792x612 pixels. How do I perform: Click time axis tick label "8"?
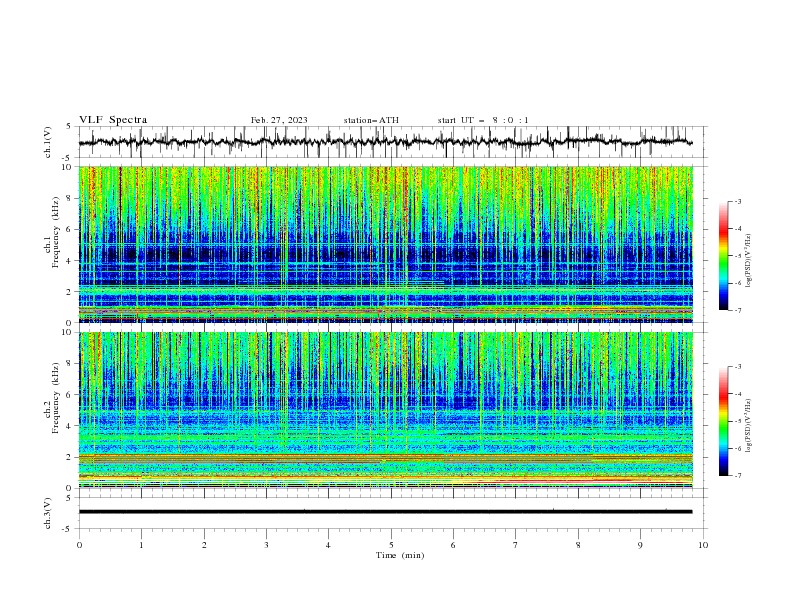[x=578, y=545]
